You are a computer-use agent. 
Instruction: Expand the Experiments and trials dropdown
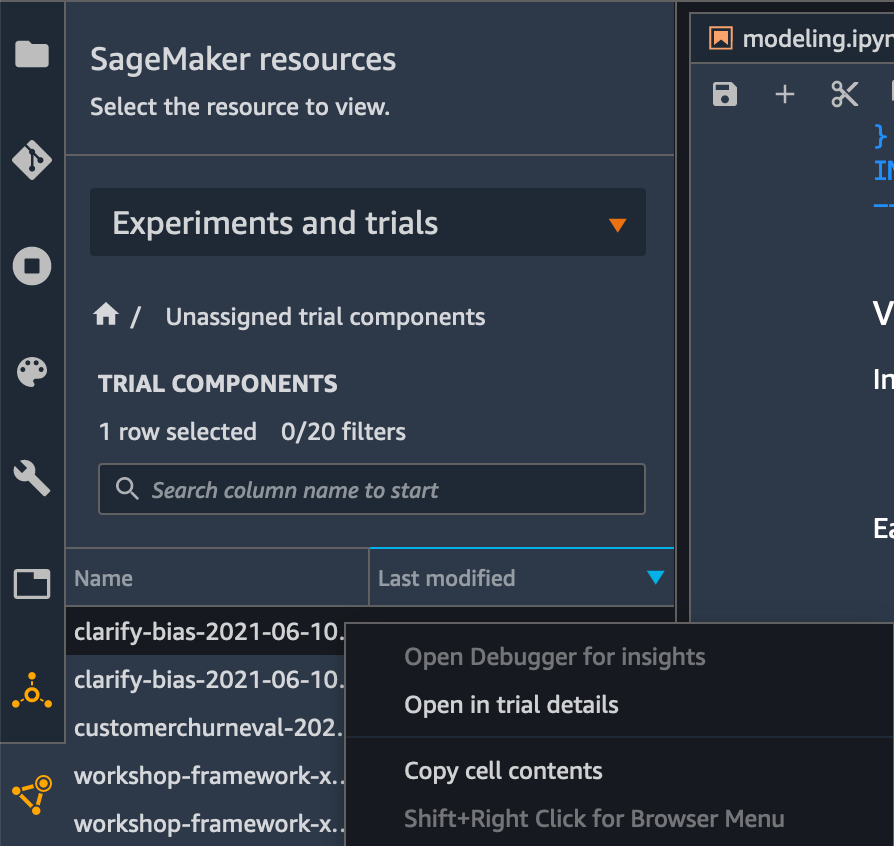coord(368,222)
